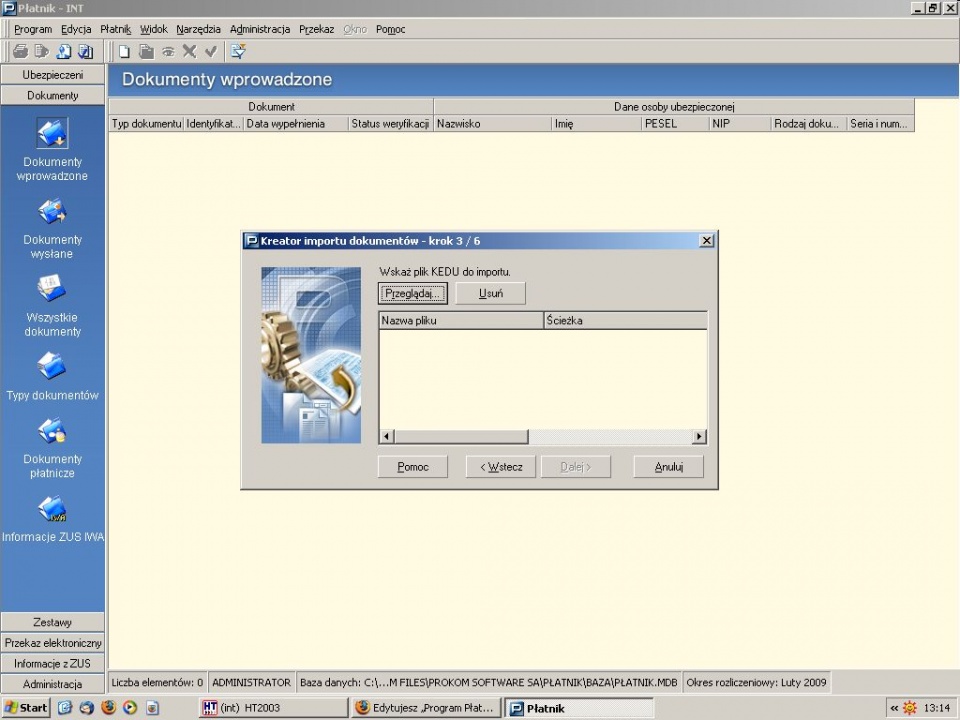960x720 pixels.
Task: Open the Narzędzia menu
Action: click(198, 29)
